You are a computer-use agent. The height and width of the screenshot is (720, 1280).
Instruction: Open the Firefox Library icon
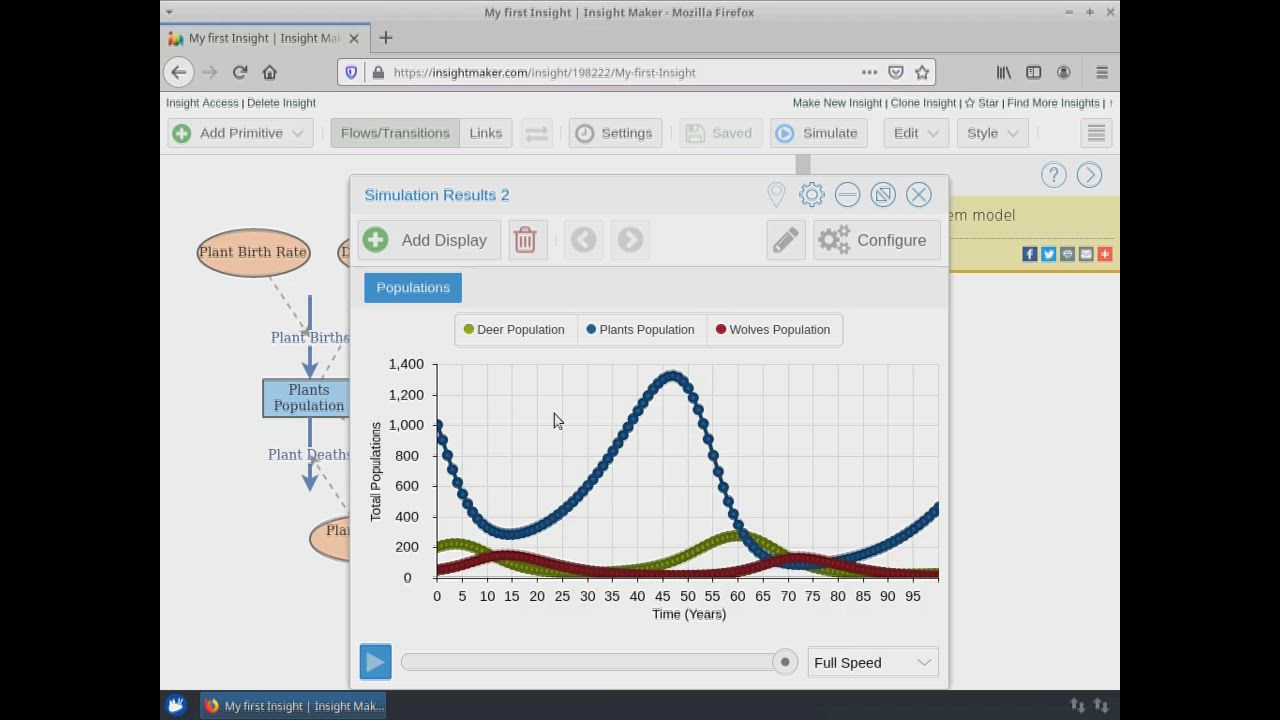click(x=1003, y=72)
